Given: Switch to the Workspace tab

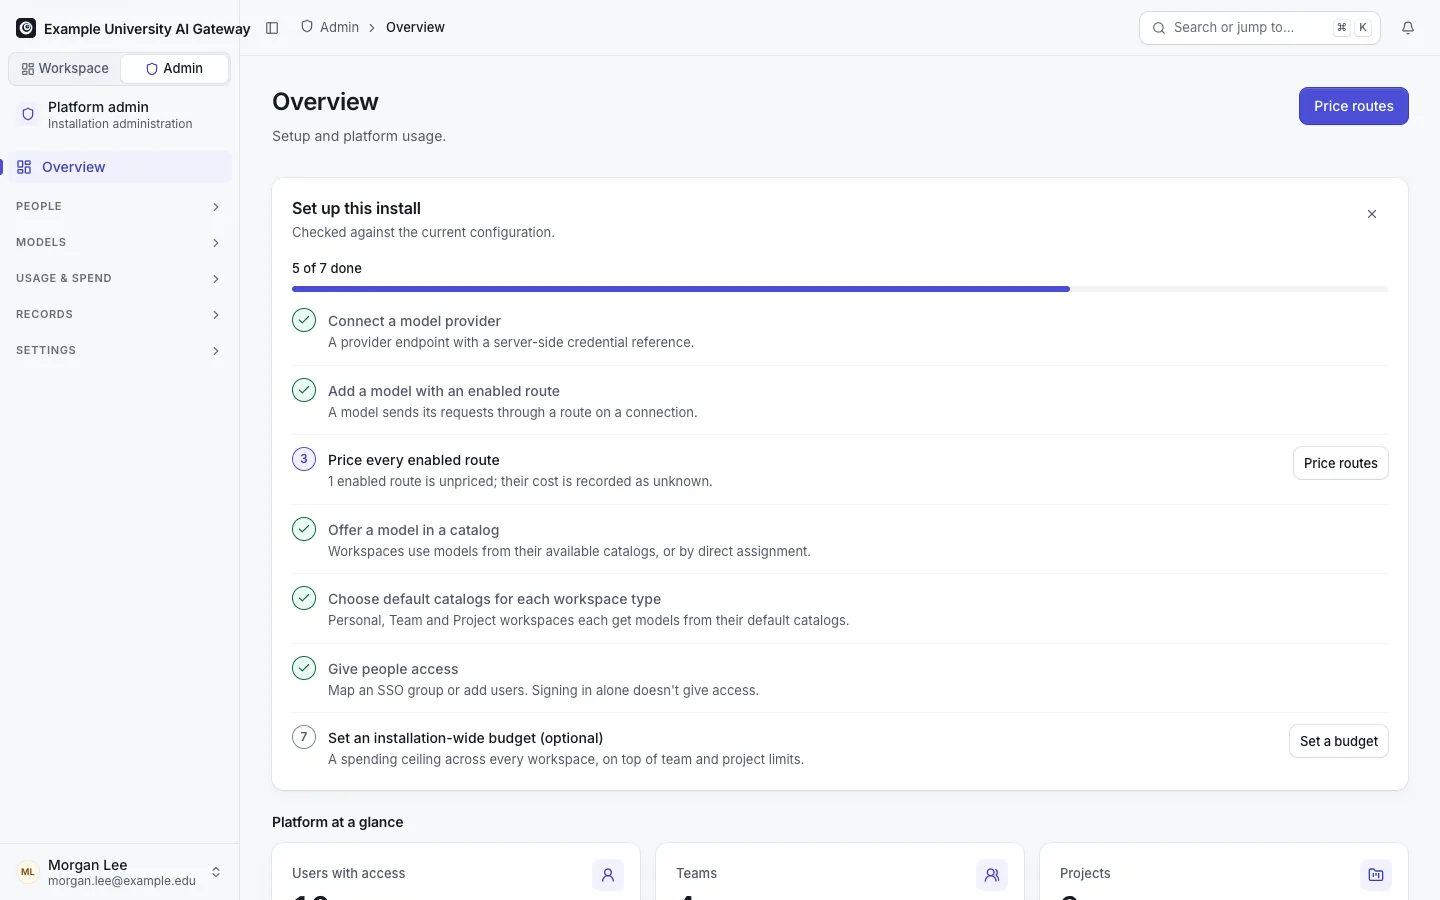Looking at the screenshot, I should (x=65, y=69).
